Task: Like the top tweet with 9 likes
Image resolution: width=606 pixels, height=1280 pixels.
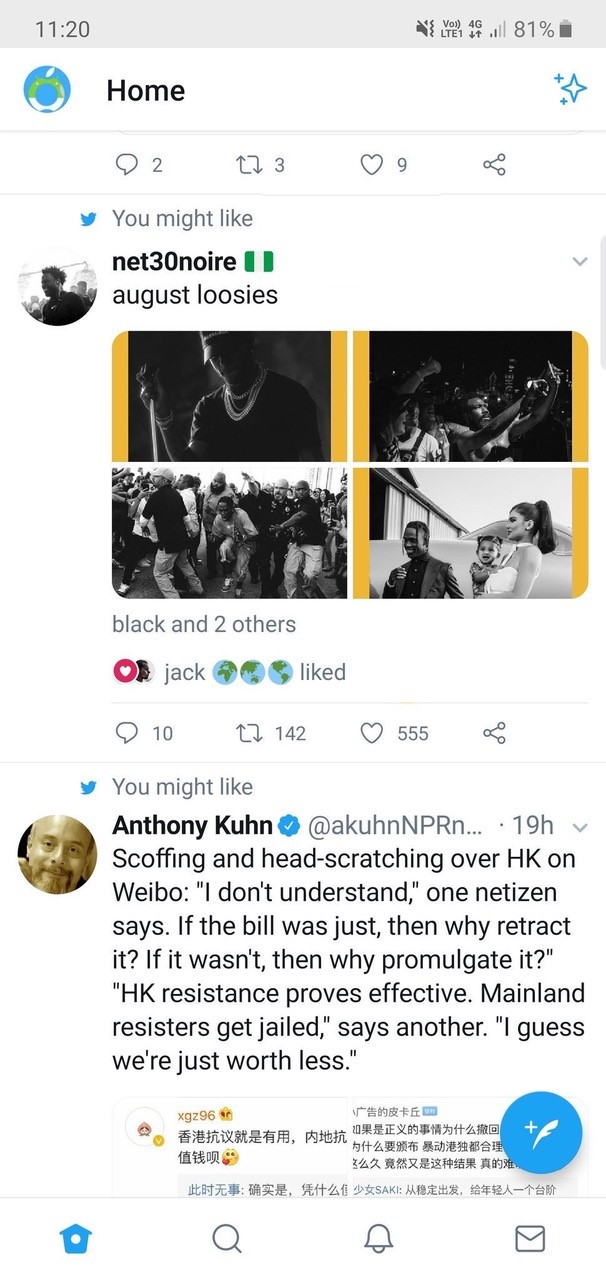Action: click(x=372, y=164)
